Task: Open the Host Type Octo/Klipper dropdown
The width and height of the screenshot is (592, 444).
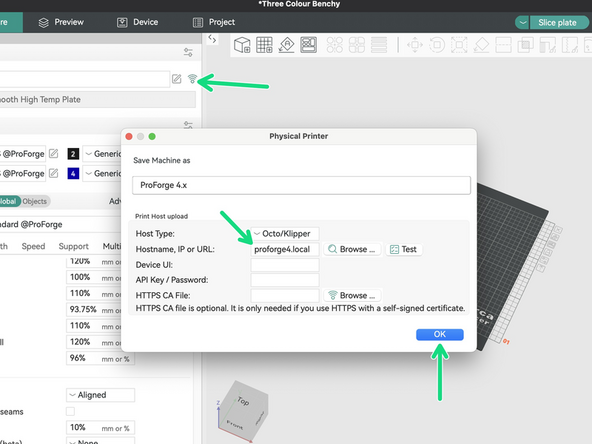Action: pos(285,234)
